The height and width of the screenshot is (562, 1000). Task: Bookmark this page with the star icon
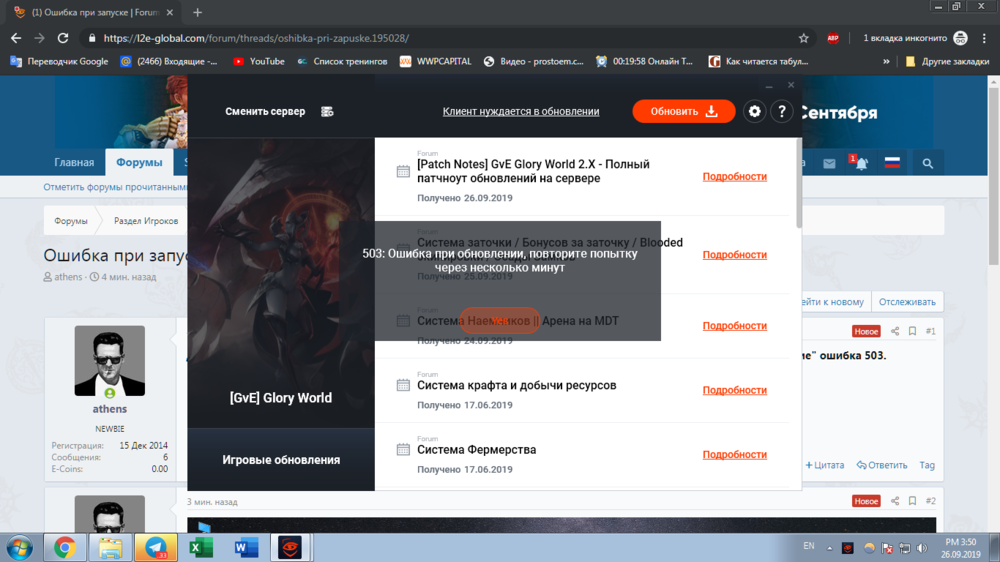(x=803, y=38)
